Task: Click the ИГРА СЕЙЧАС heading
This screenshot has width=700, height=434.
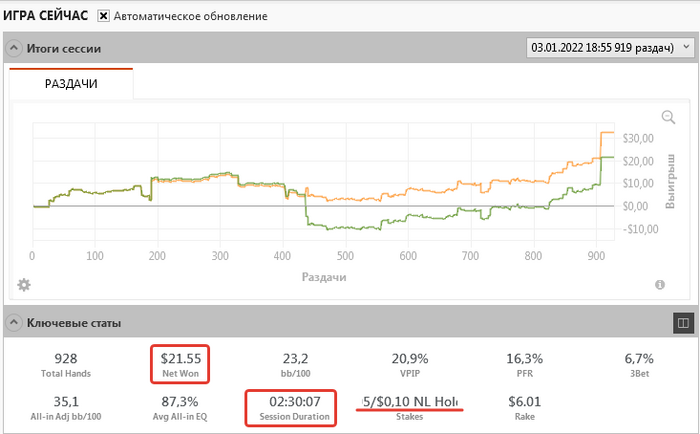Action: tap(46, 17)
